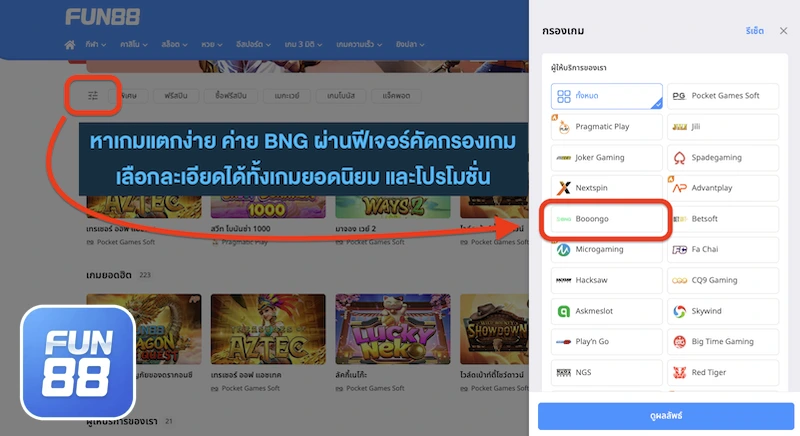Click the Big Time Gaming logo icon
This screenshot has height=436, width=800.
(x=680, y=342)
